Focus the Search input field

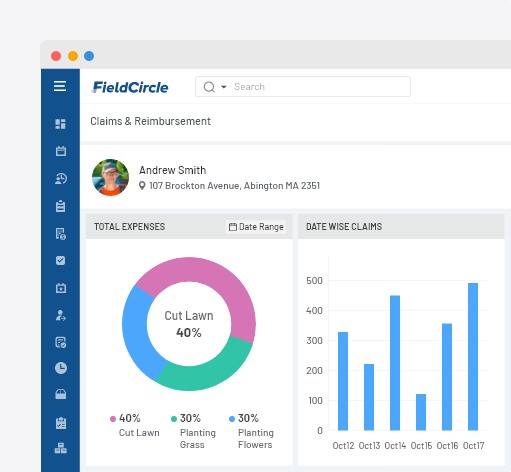[303, 87]
